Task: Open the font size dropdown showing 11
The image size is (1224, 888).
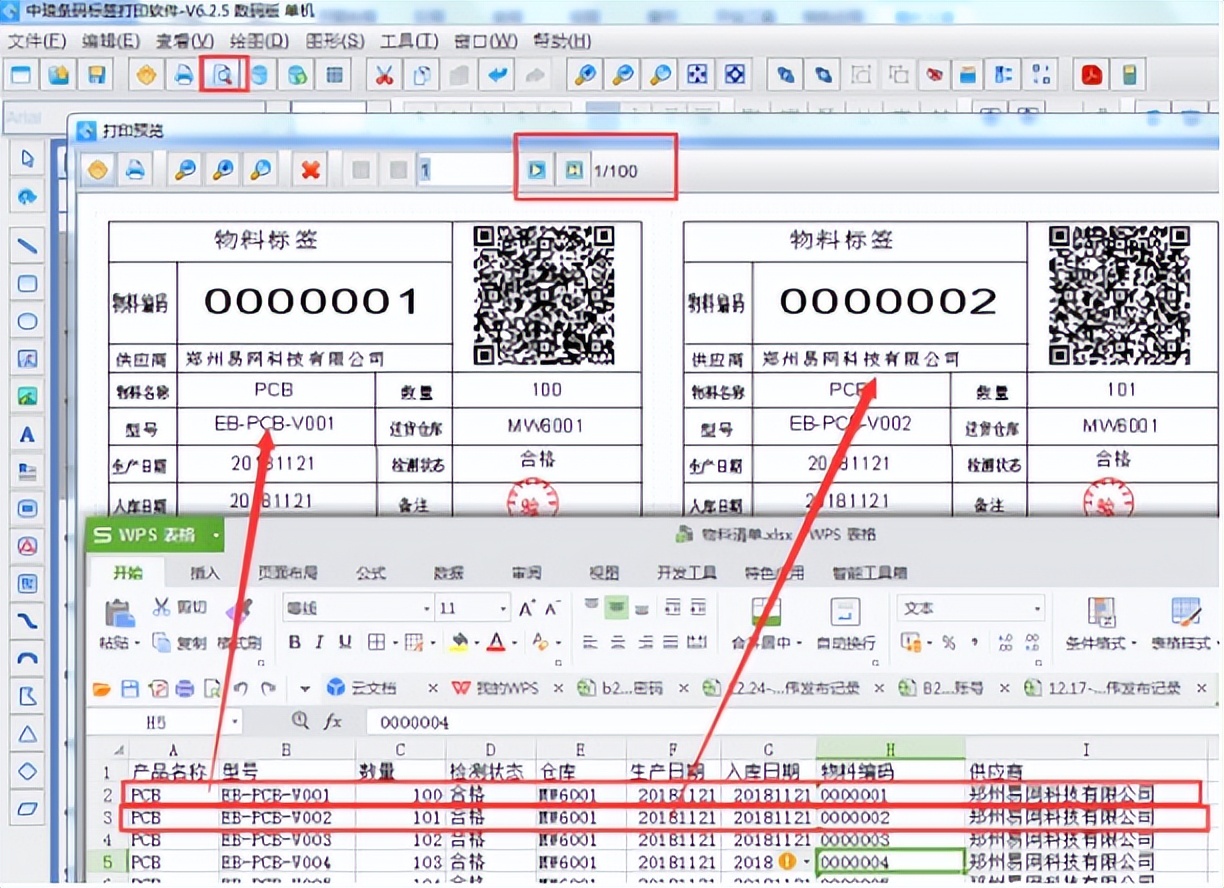Action: tap(502, 608)
